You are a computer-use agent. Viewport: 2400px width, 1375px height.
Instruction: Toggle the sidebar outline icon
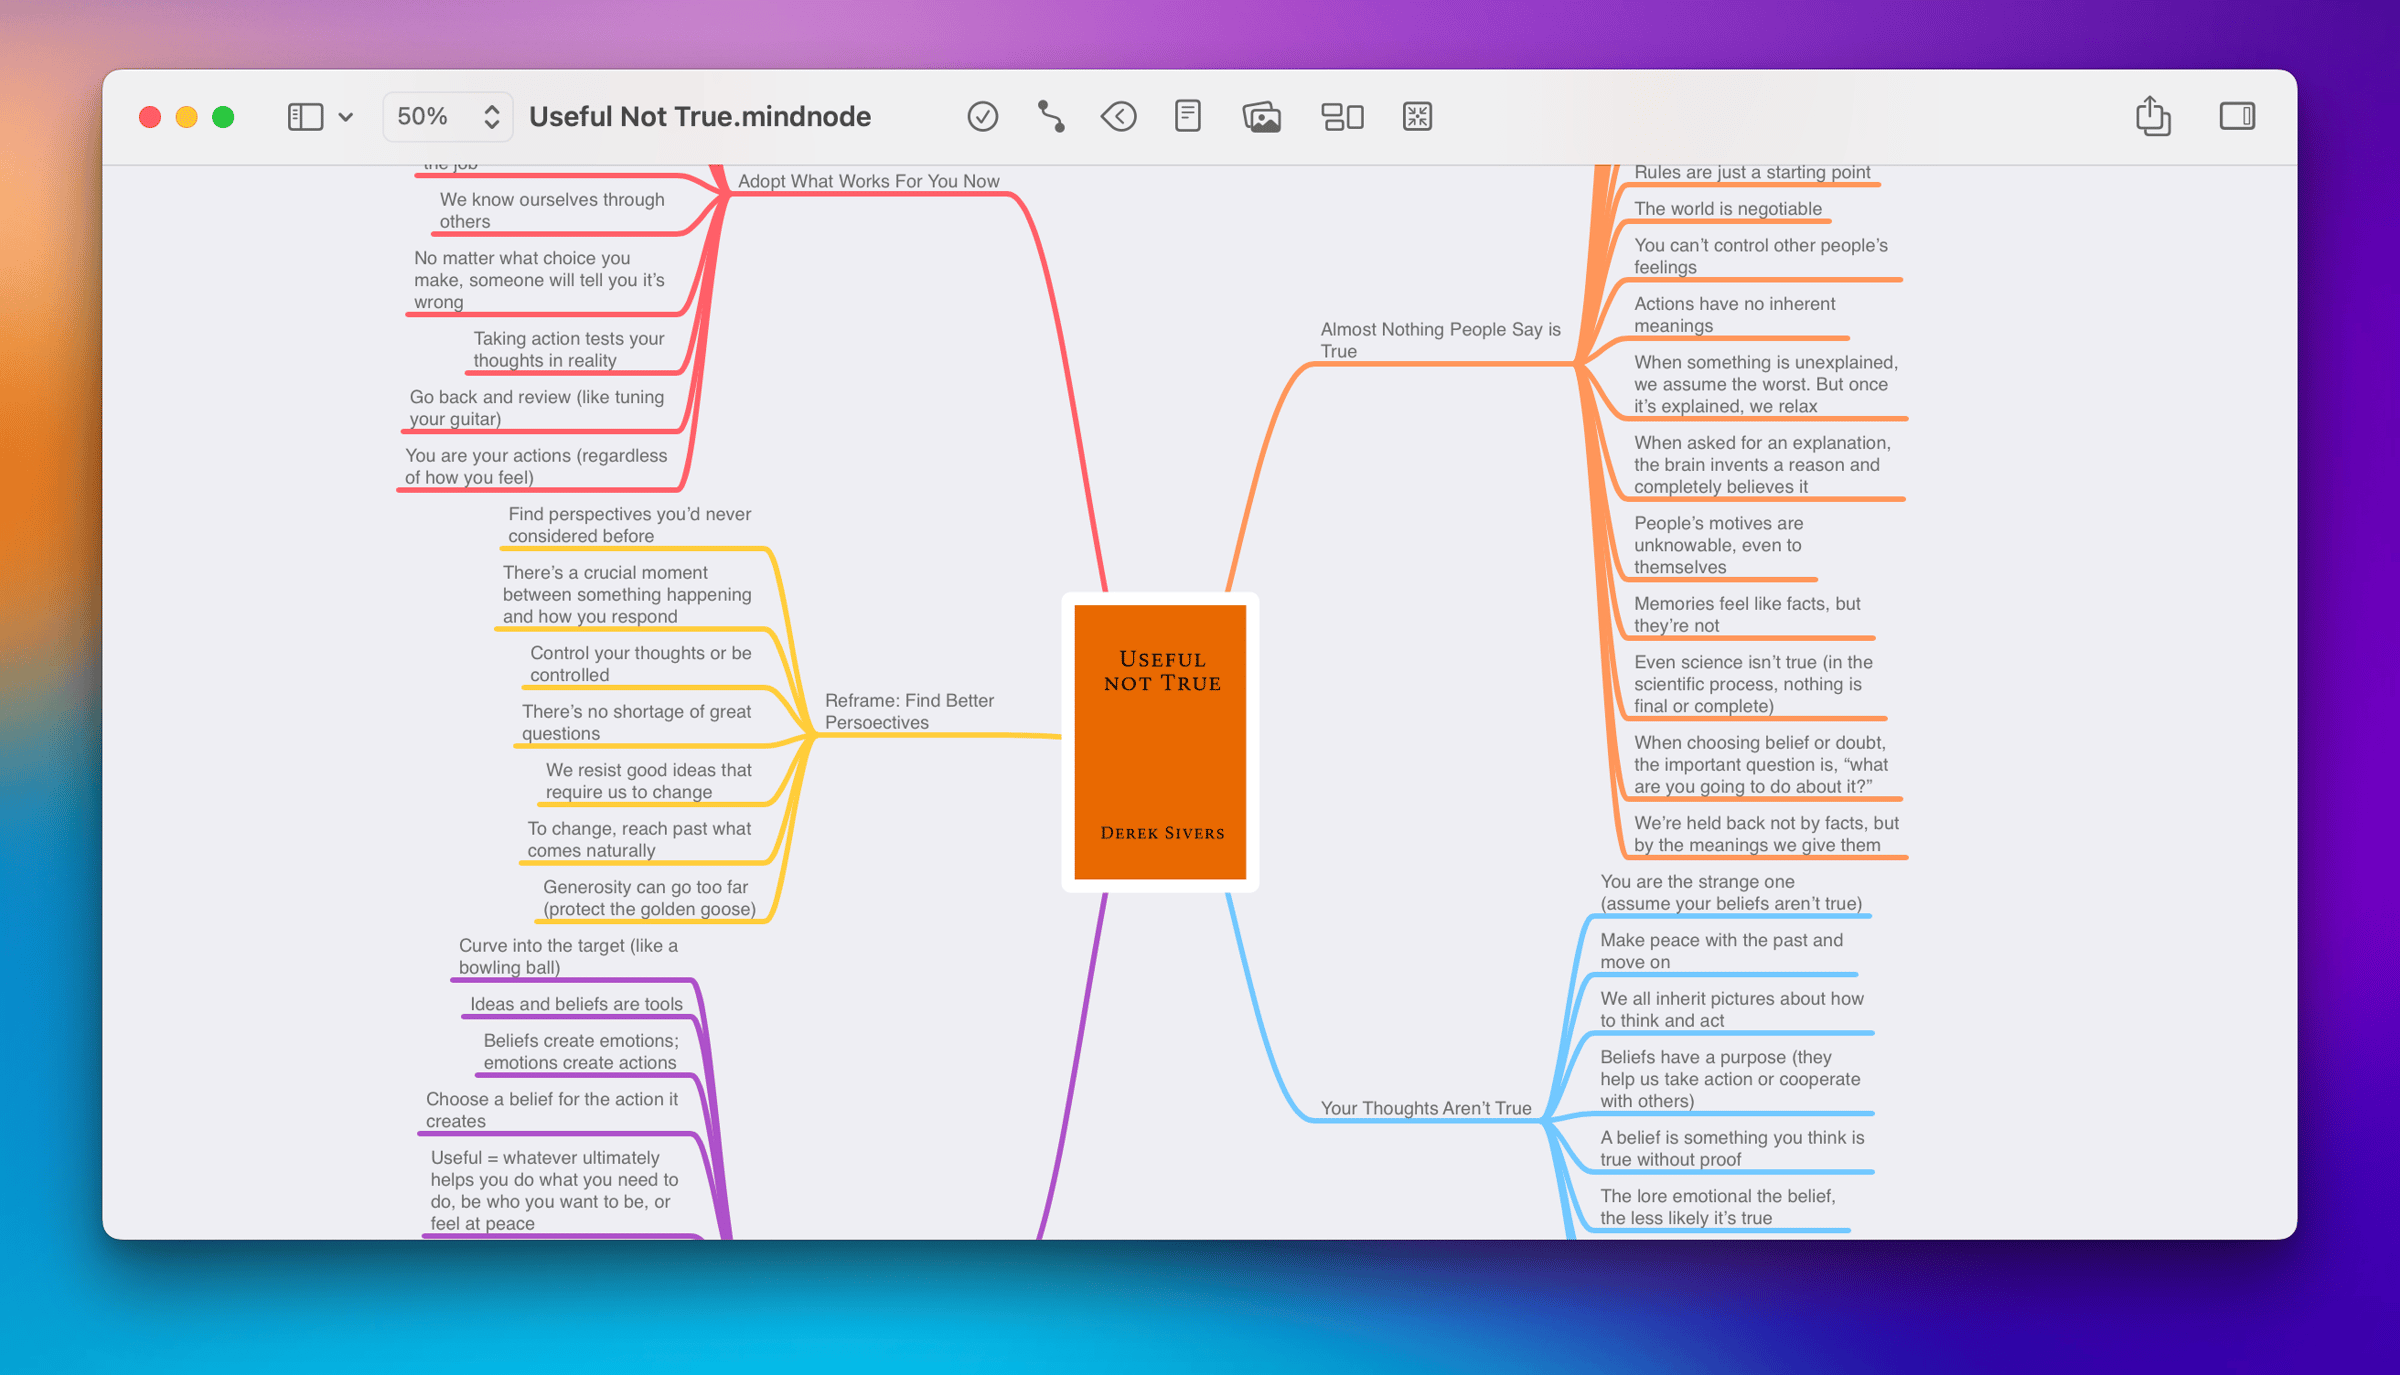point(305,117)
